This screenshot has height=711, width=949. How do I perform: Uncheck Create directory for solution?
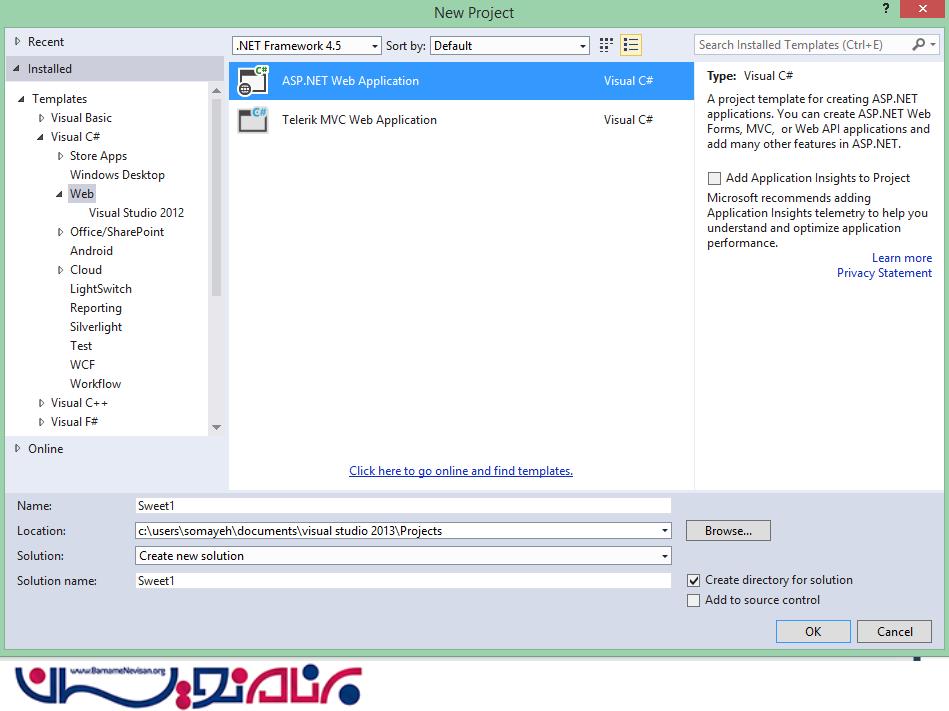coord(694,580)
